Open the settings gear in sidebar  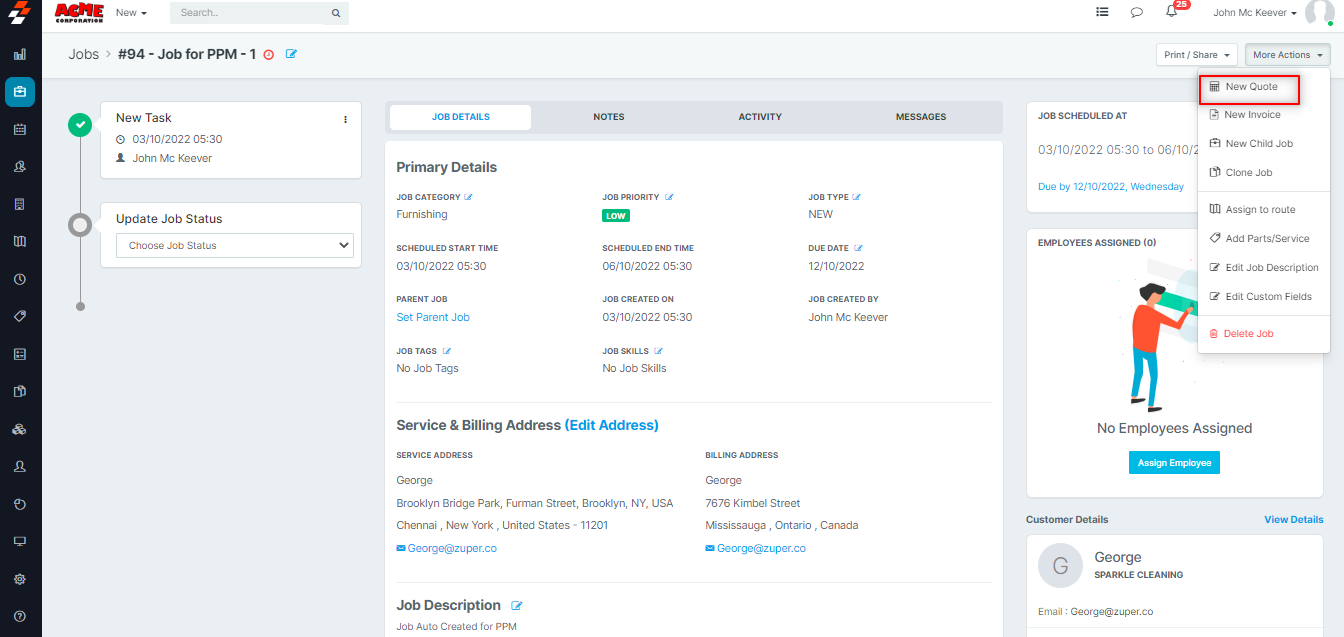[x=20, y=579]
